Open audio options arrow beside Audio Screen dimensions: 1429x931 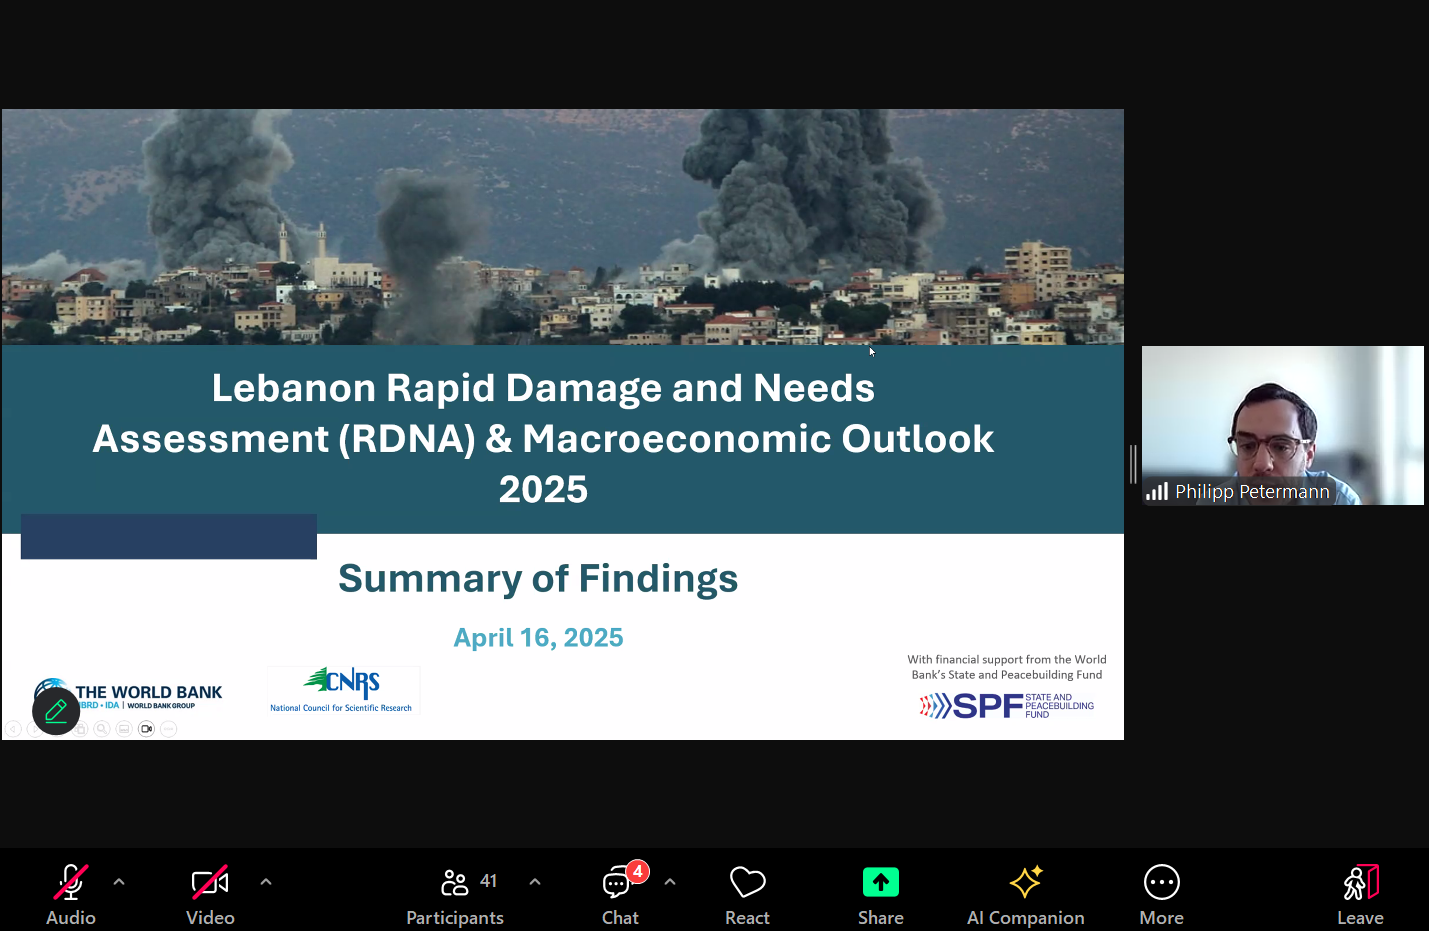point(119,882)
